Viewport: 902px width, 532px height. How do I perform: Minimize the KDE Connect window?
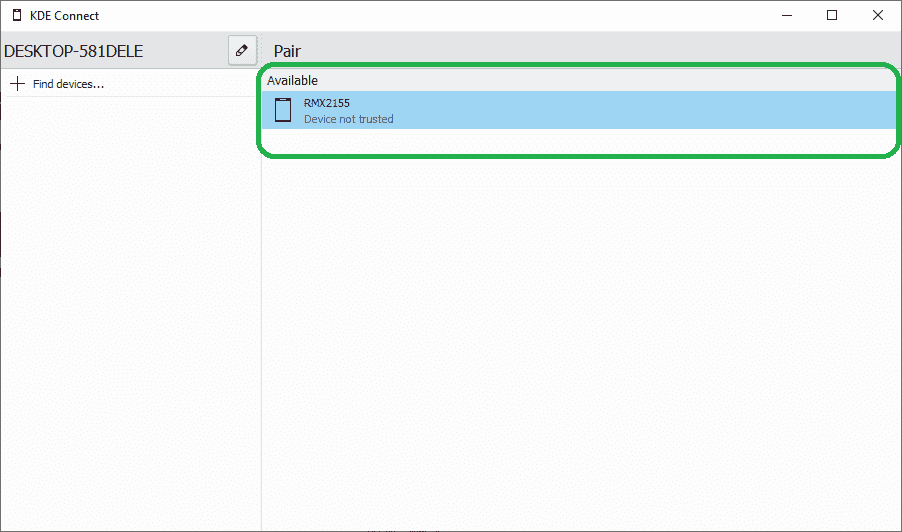[787, 16]
